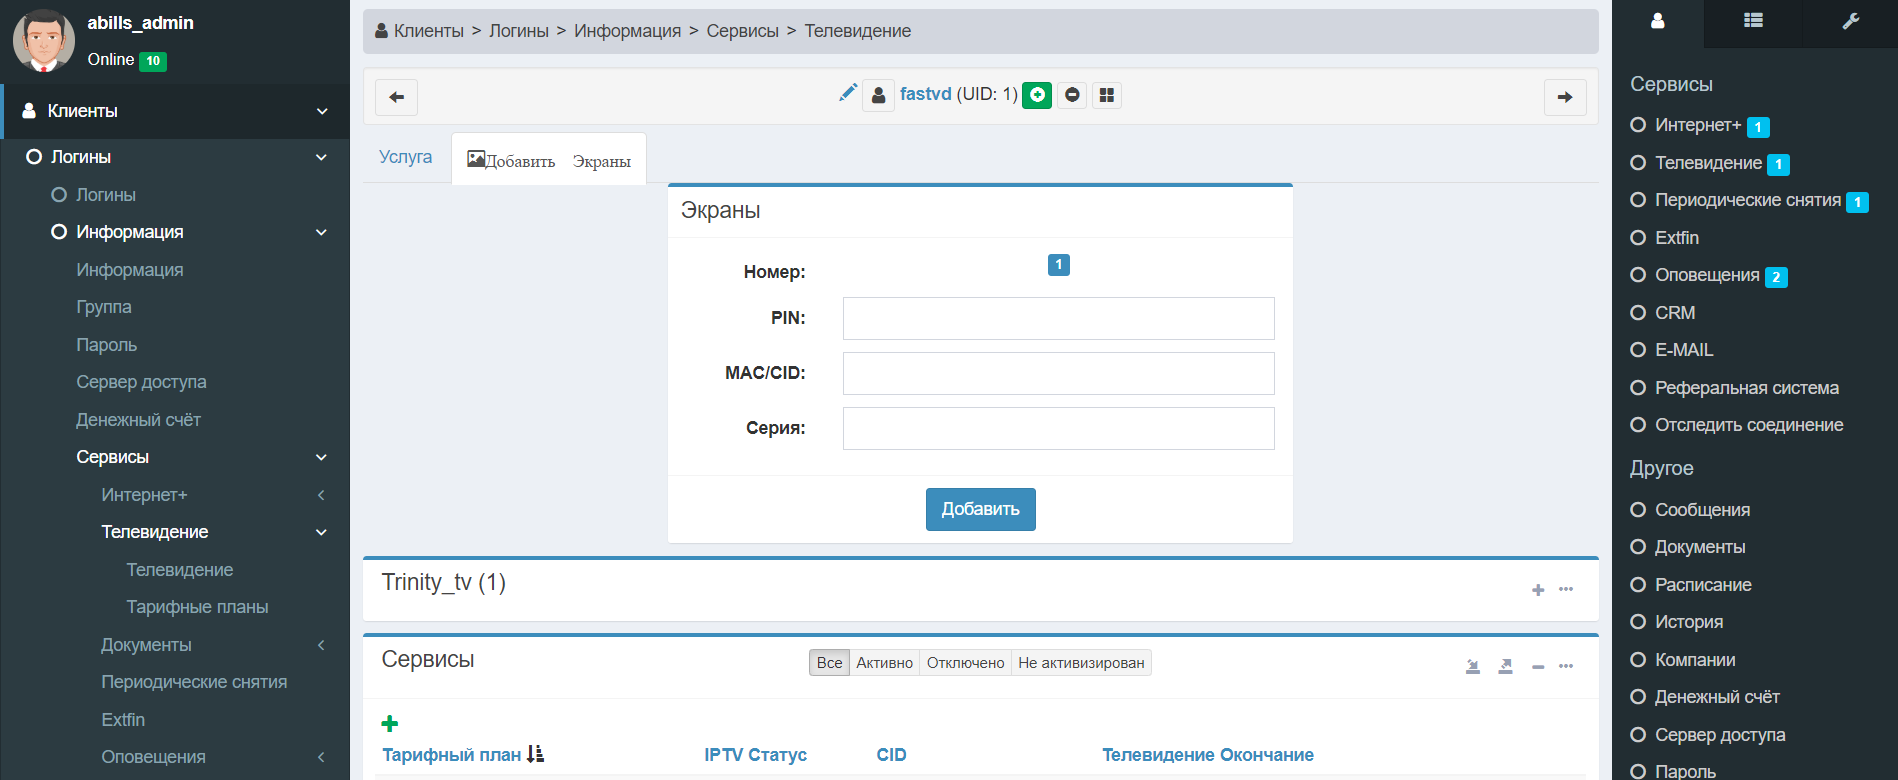This screenshot has width=1898, height=780.
Task: Open the wrench settings tab in right panel
Action: click(x=1850, y=21)
